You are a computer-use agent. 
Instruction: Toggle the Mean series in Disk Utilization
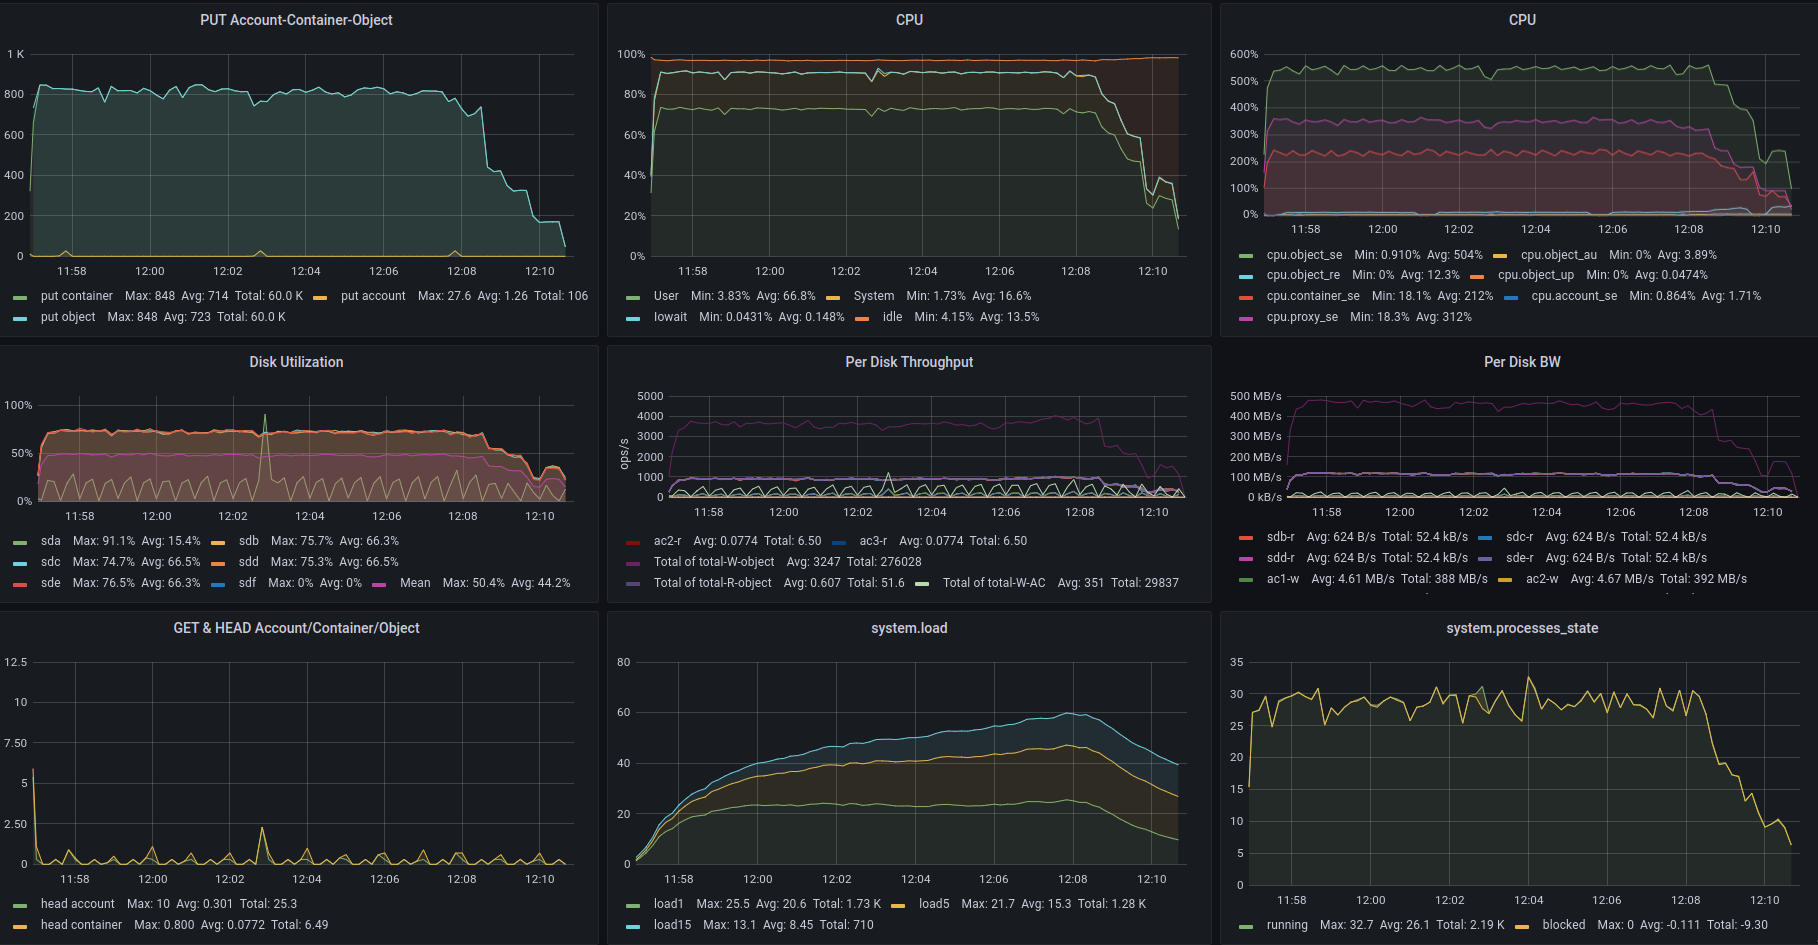tap(415, 583)
